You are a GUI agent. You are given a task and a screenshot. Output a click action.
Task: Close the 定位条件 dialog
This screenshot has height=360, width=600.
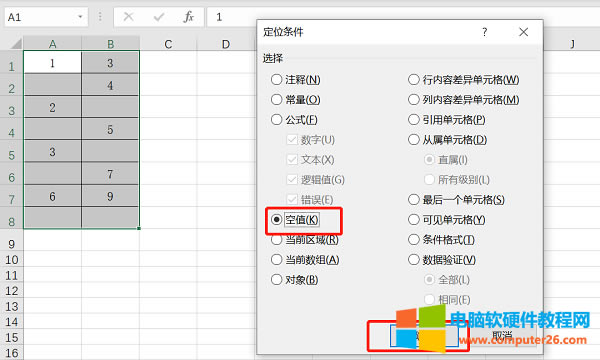tap(523, 32)
